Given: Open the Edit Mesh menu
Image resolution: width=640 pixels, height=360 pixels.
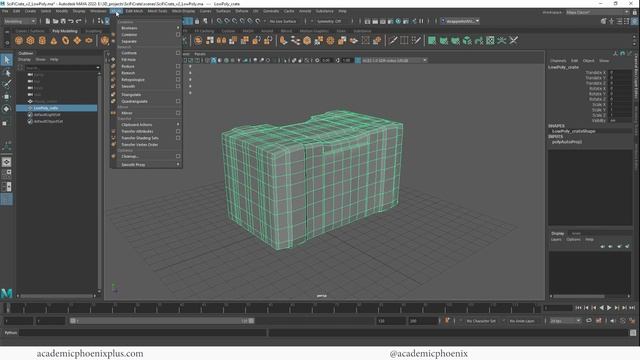Looking at the screenshot, I should tap(134, 11).
